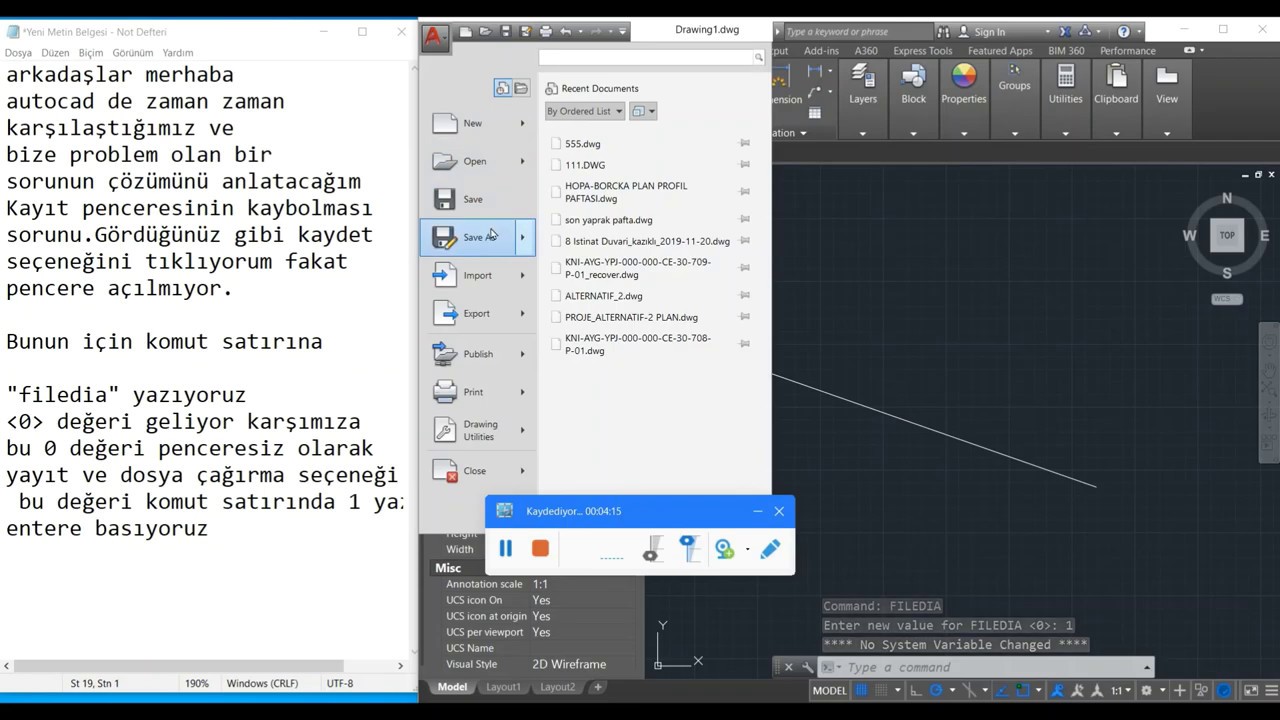This screenshot has height=720, width=1280.
Task: Click Save in the application menu
Action: point(477,199)
